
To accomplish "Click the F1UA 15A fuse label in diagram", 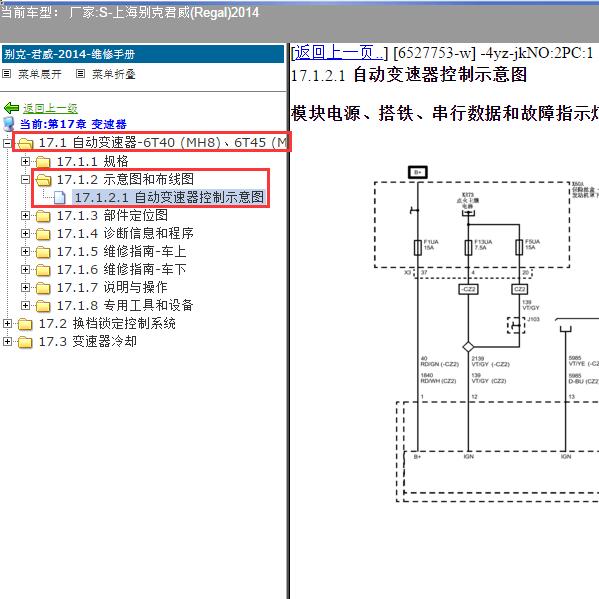I will click(431, 245).
